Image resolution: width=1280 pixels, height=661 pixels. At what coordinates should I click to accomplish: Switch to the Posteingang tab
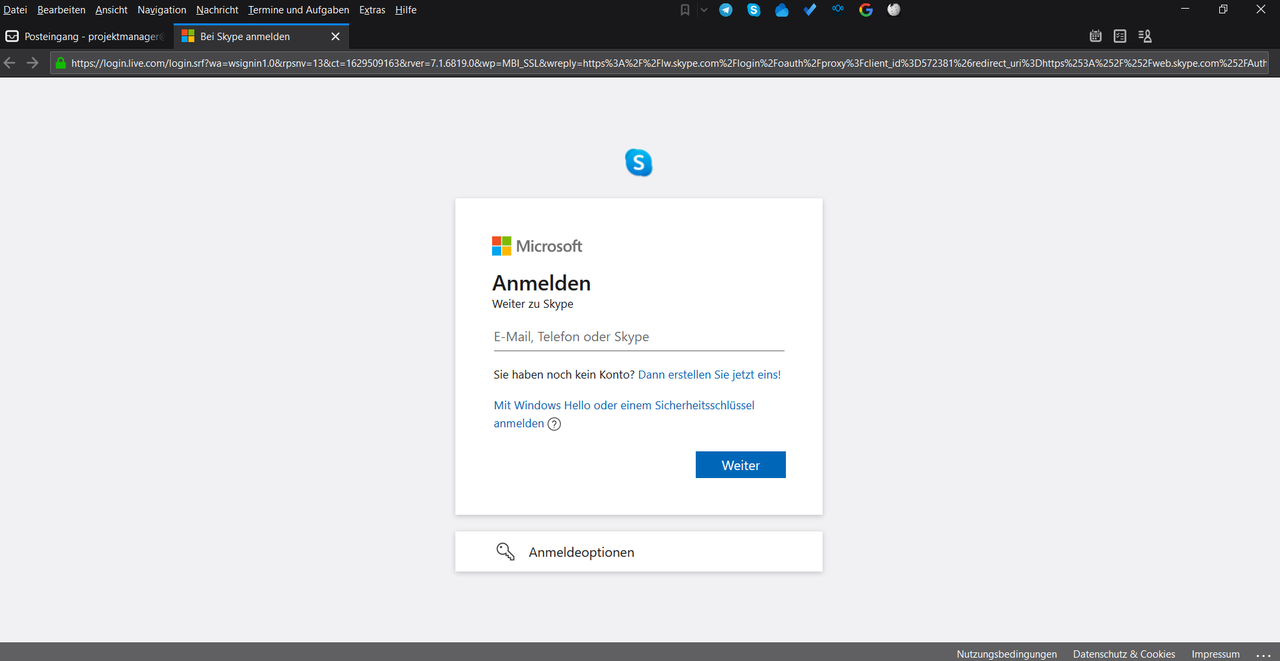86,36
